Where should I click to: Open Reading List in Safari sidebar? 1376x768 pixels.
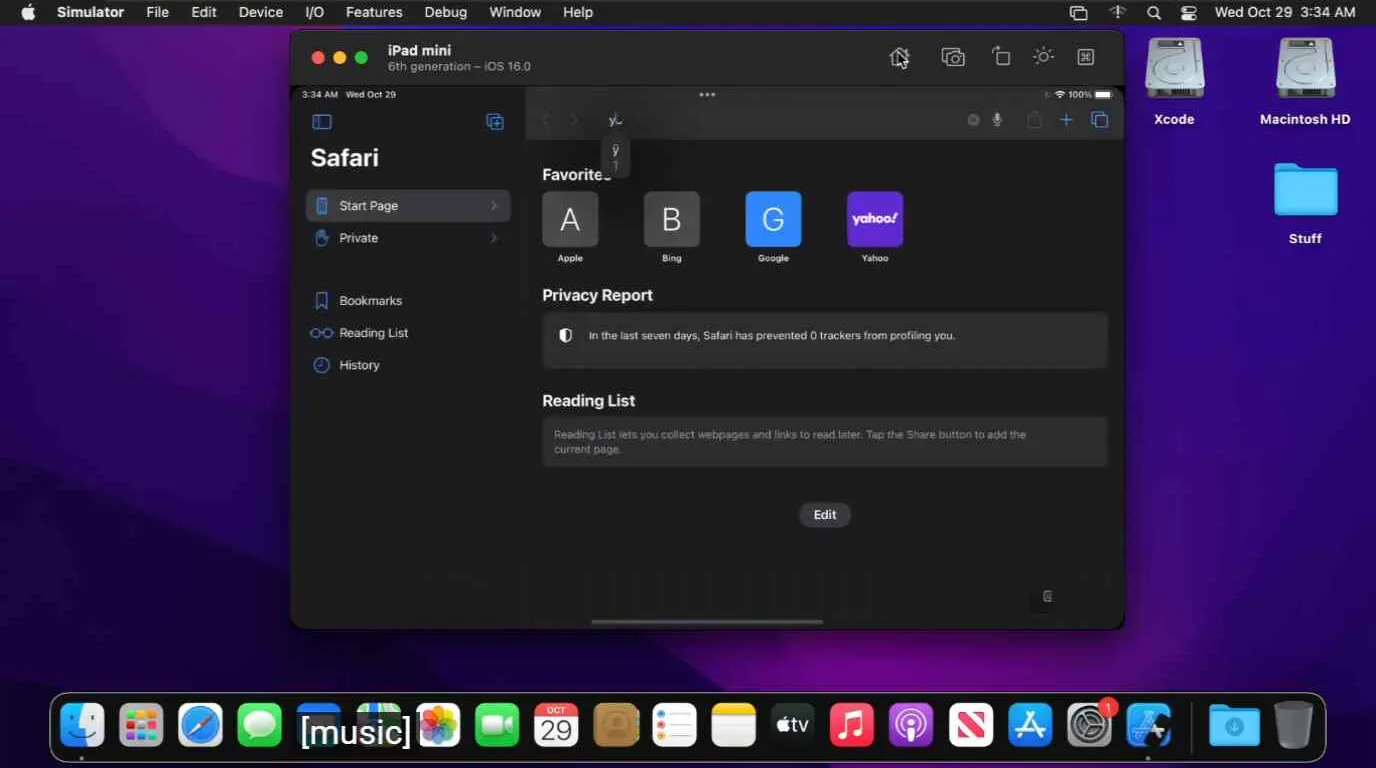(x=360, y=333)
